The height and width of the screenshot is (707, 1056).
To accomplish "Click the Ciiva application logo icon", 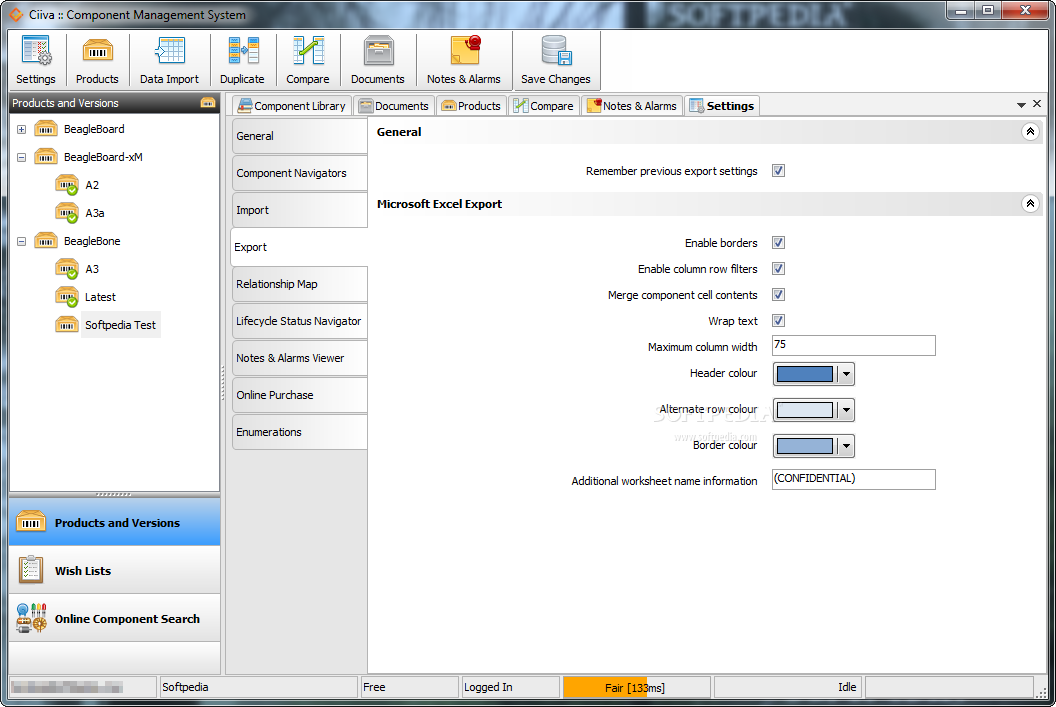I will [x=15, y=14].
